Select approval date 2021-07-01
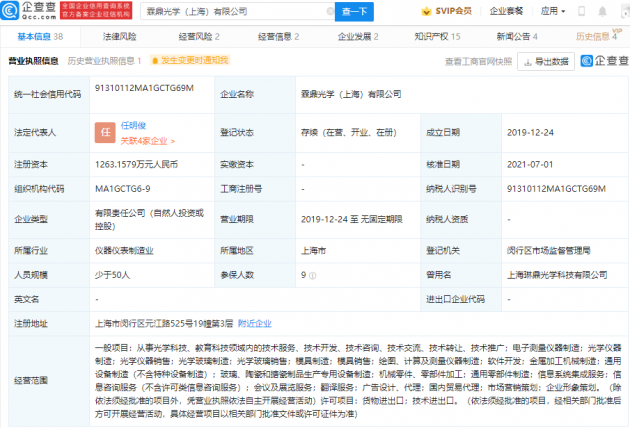This screenshot has height=428, width=630. click(x=530, y=164)
